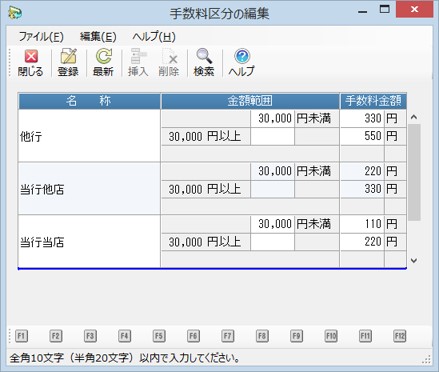Viewport: 439px width, 372px height.
Task: Click the application icon in the title bar
Action: pyautogui.click(x=15, y=13)
